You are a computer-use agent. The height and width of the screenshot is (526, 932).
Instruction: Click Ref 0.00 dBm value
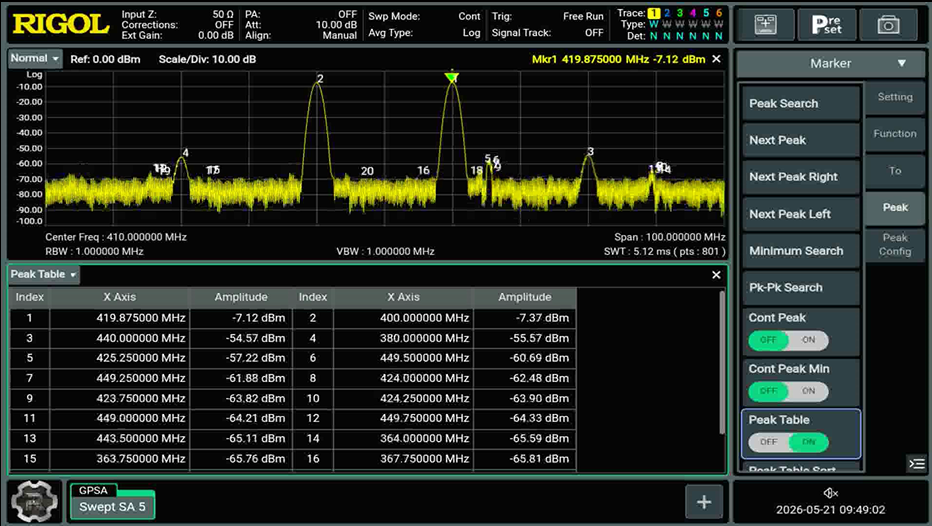pos(105,59)
